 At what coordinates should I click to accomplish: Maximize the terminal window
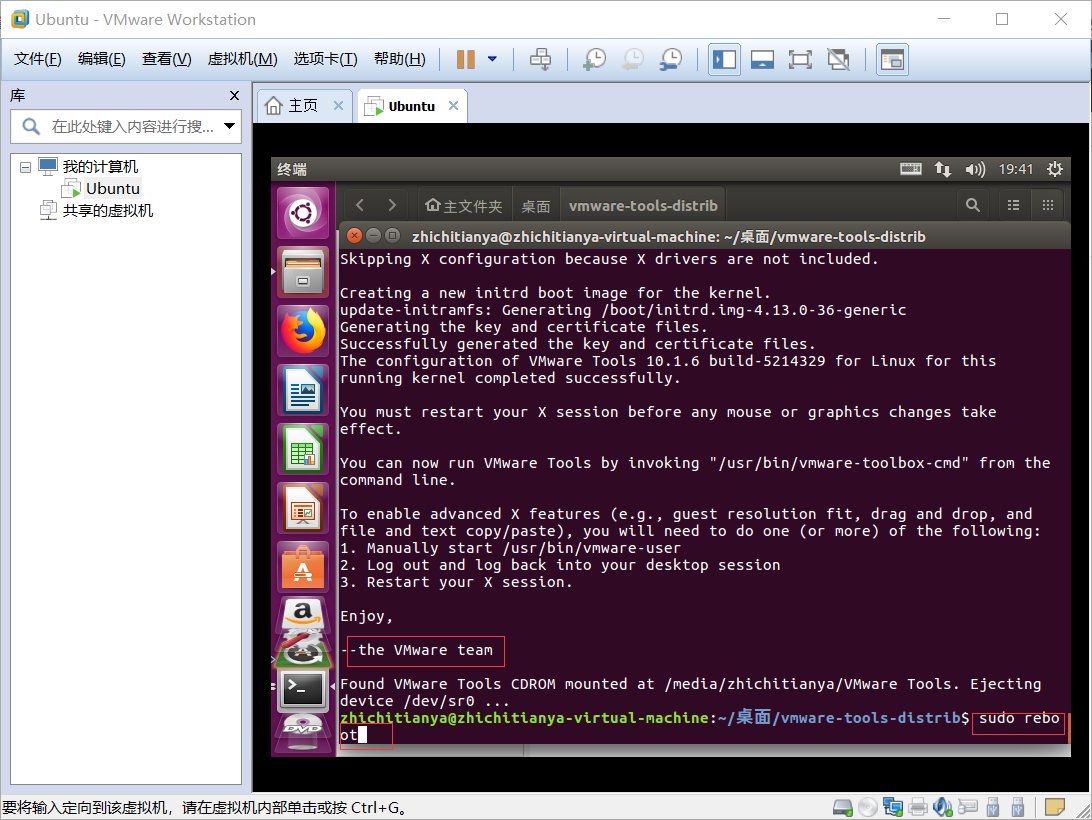tap(393, 235)
